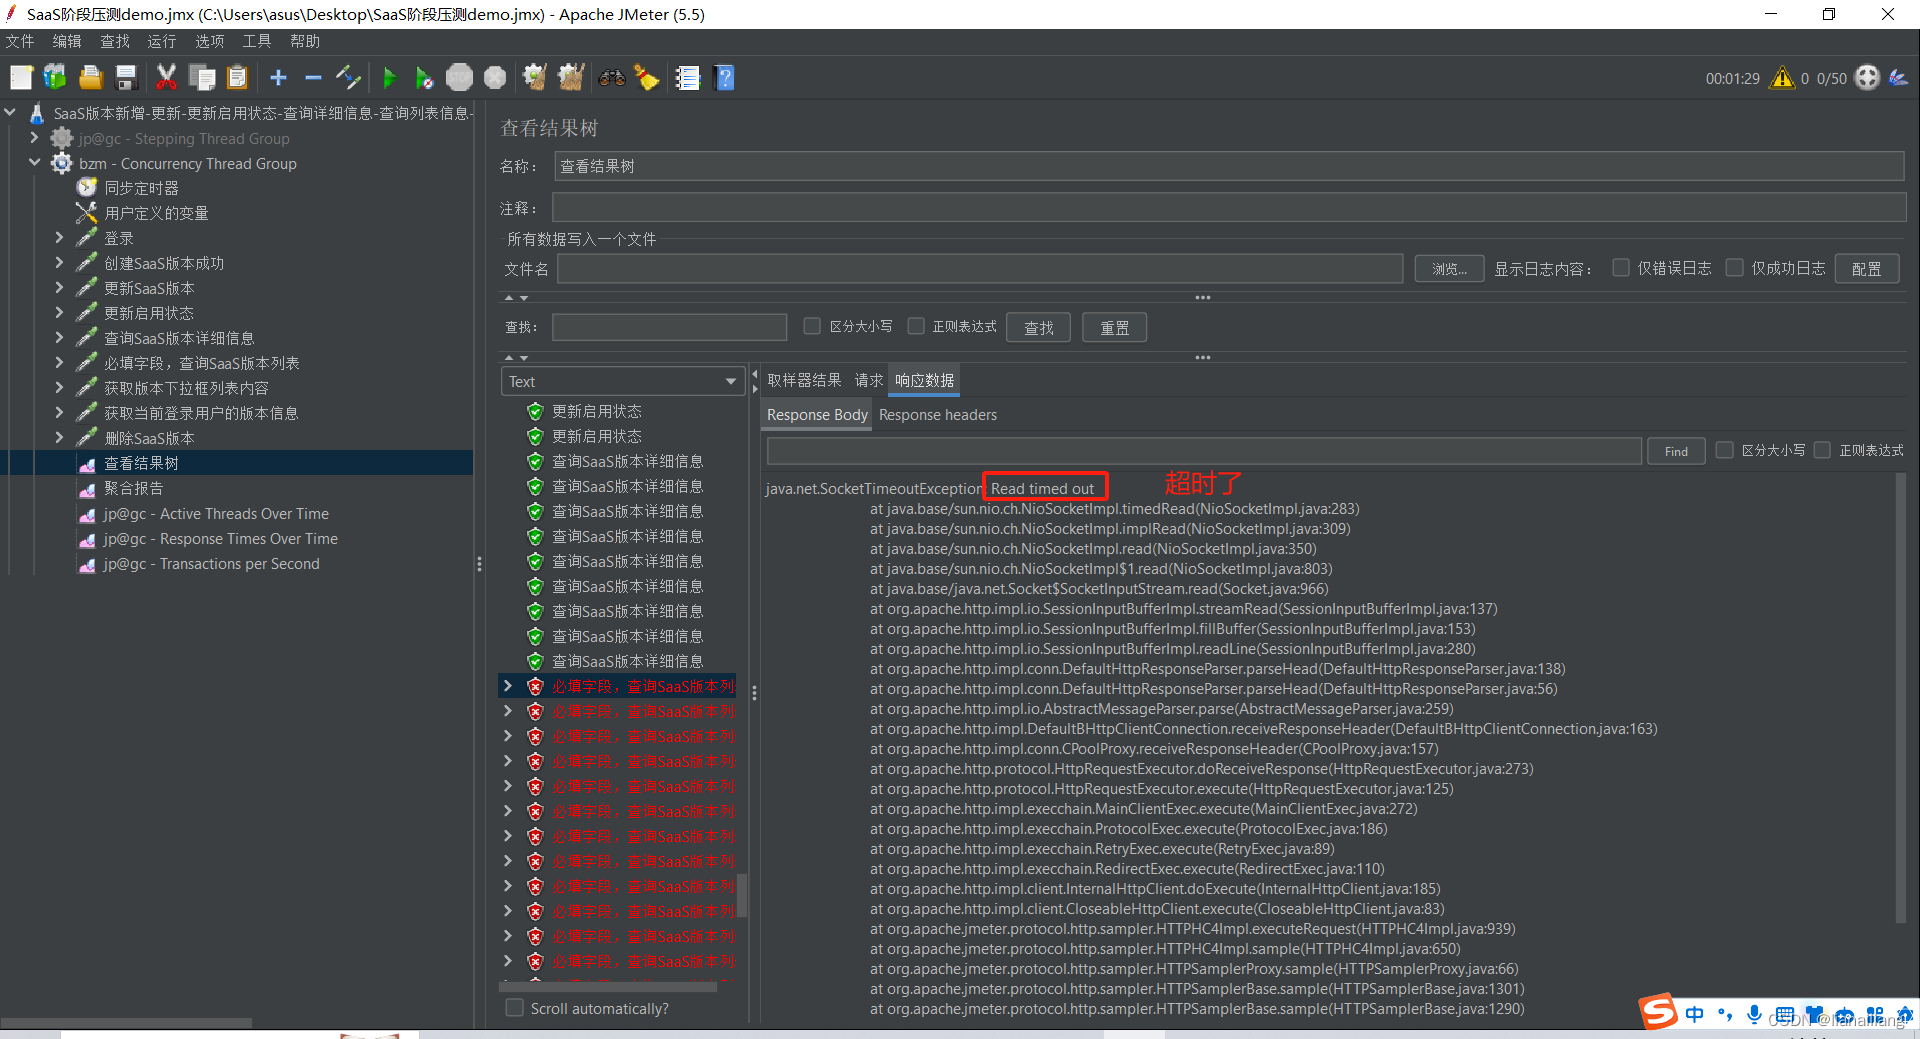This screenshot has height=1039, width=1920.
Task: Open the Text display mode dropdown
Action: click(x=622, y=381)
